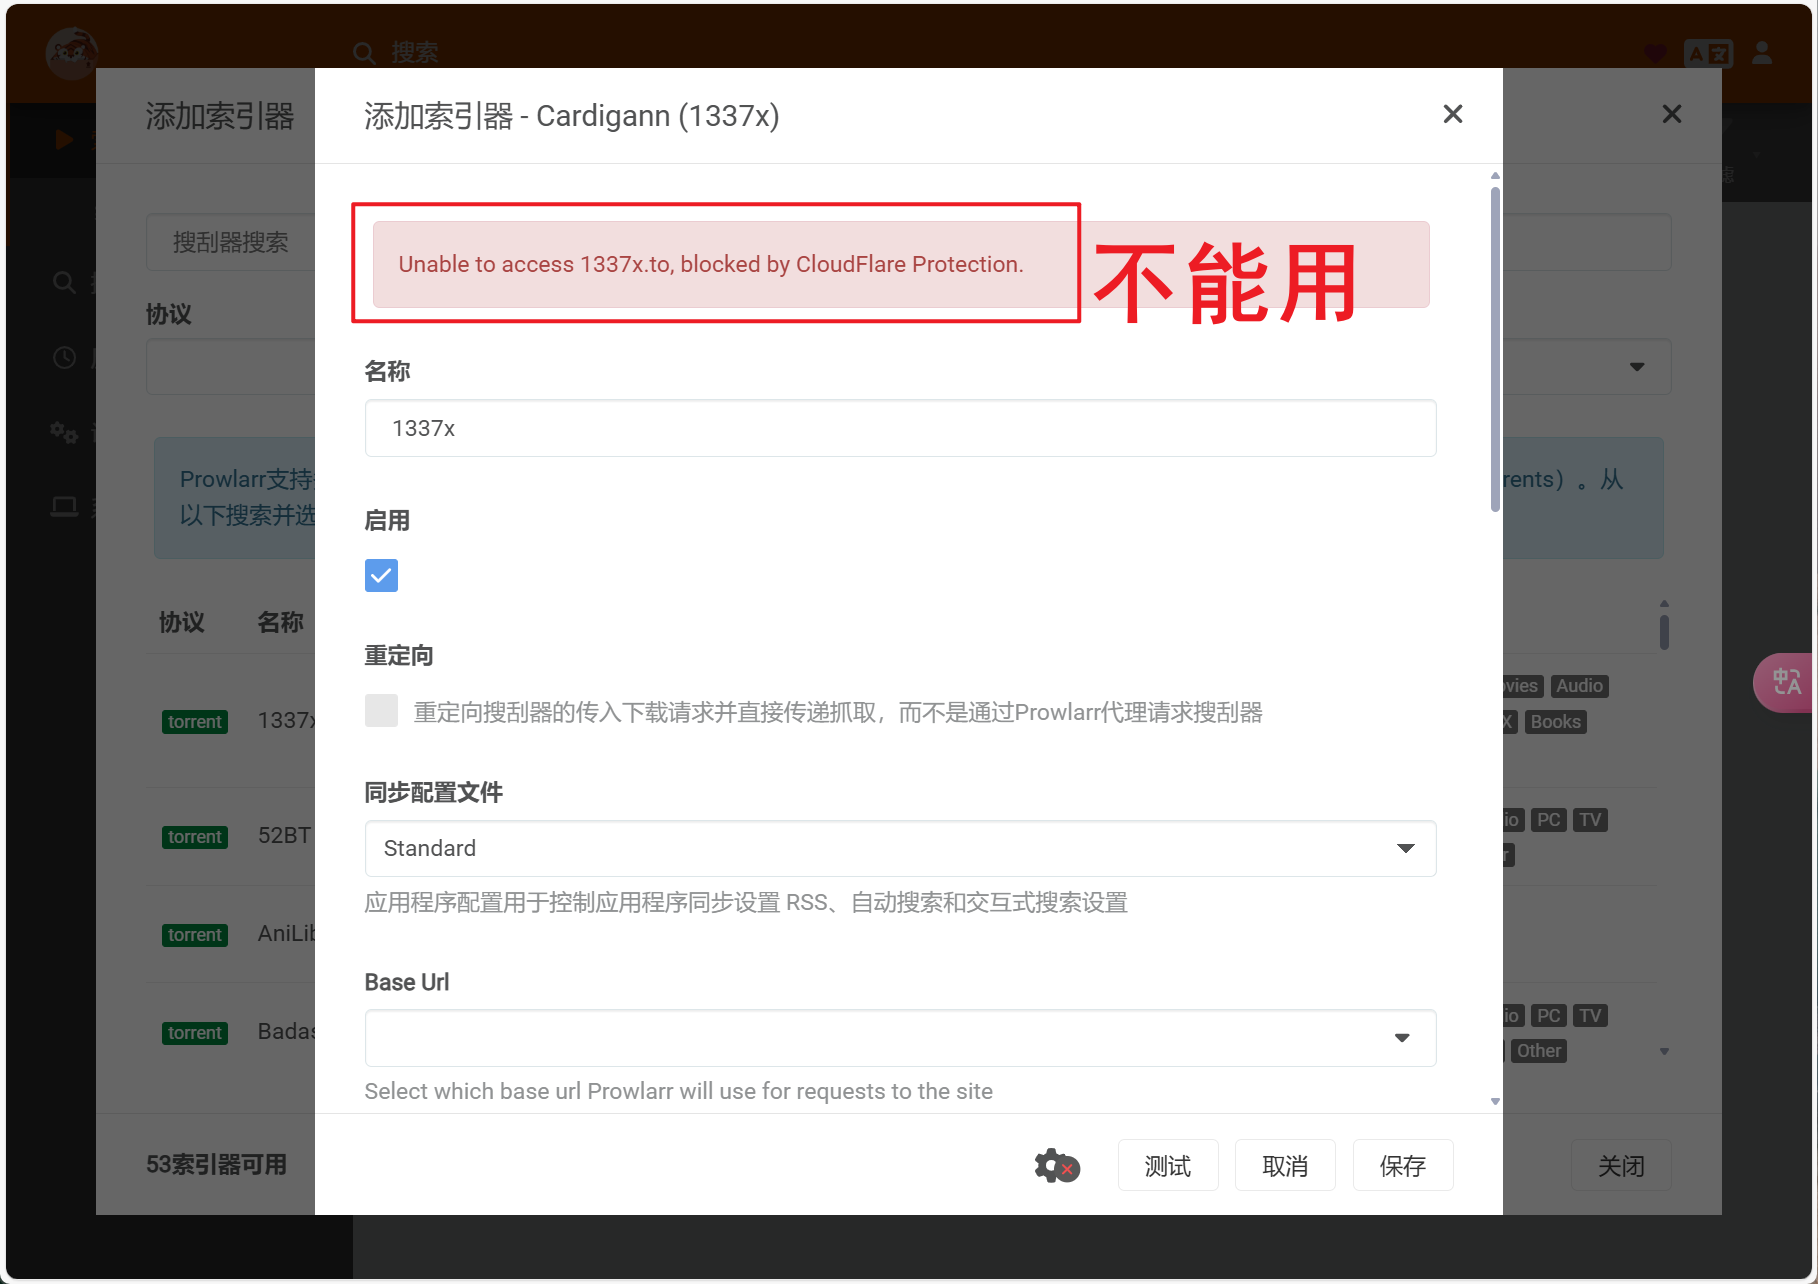The image size is (1818, 1284).
Task: Click the advanced settings gear icon
Action: coord(1057,1165)
